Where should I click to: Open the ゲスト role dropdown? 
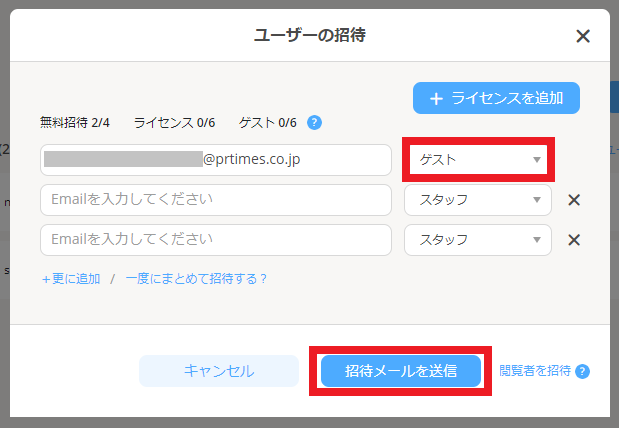point(478,160)
